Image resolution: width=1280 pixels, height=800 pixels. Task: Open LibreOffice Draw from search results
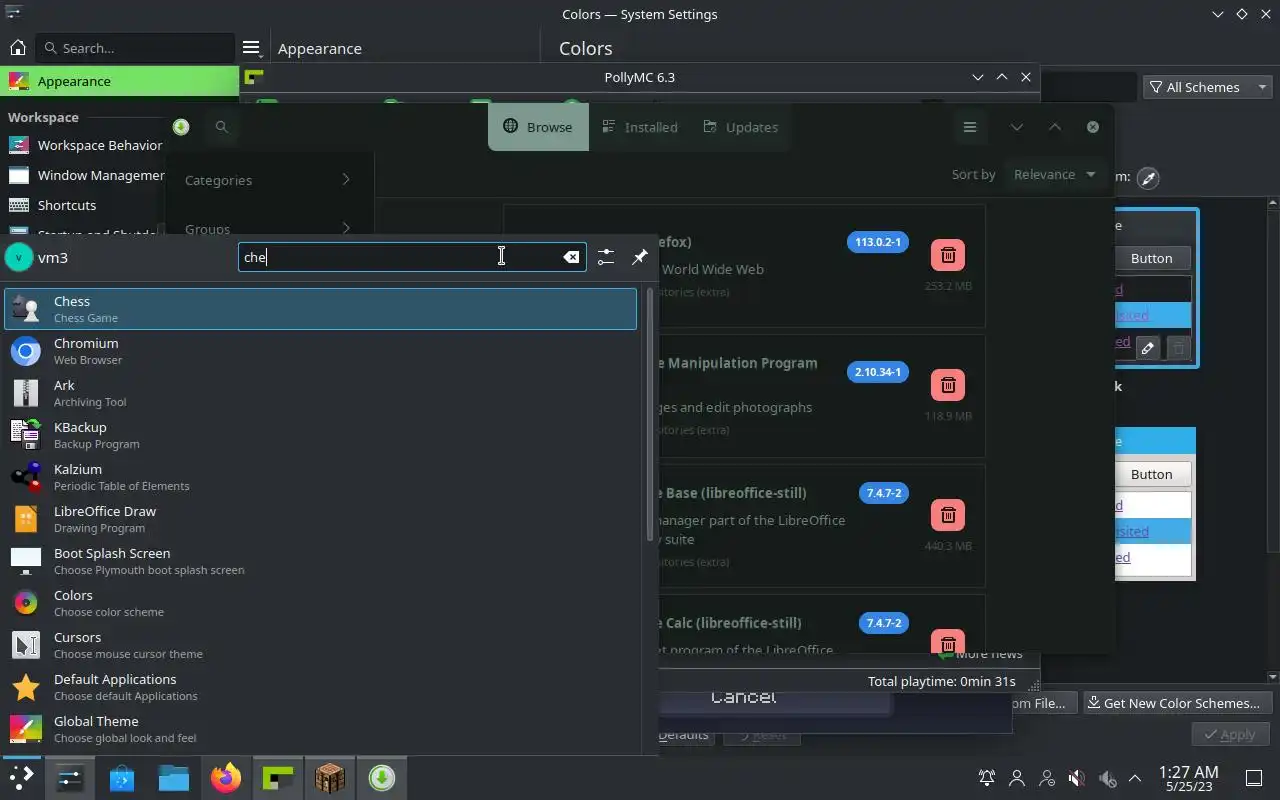(320, 519)
